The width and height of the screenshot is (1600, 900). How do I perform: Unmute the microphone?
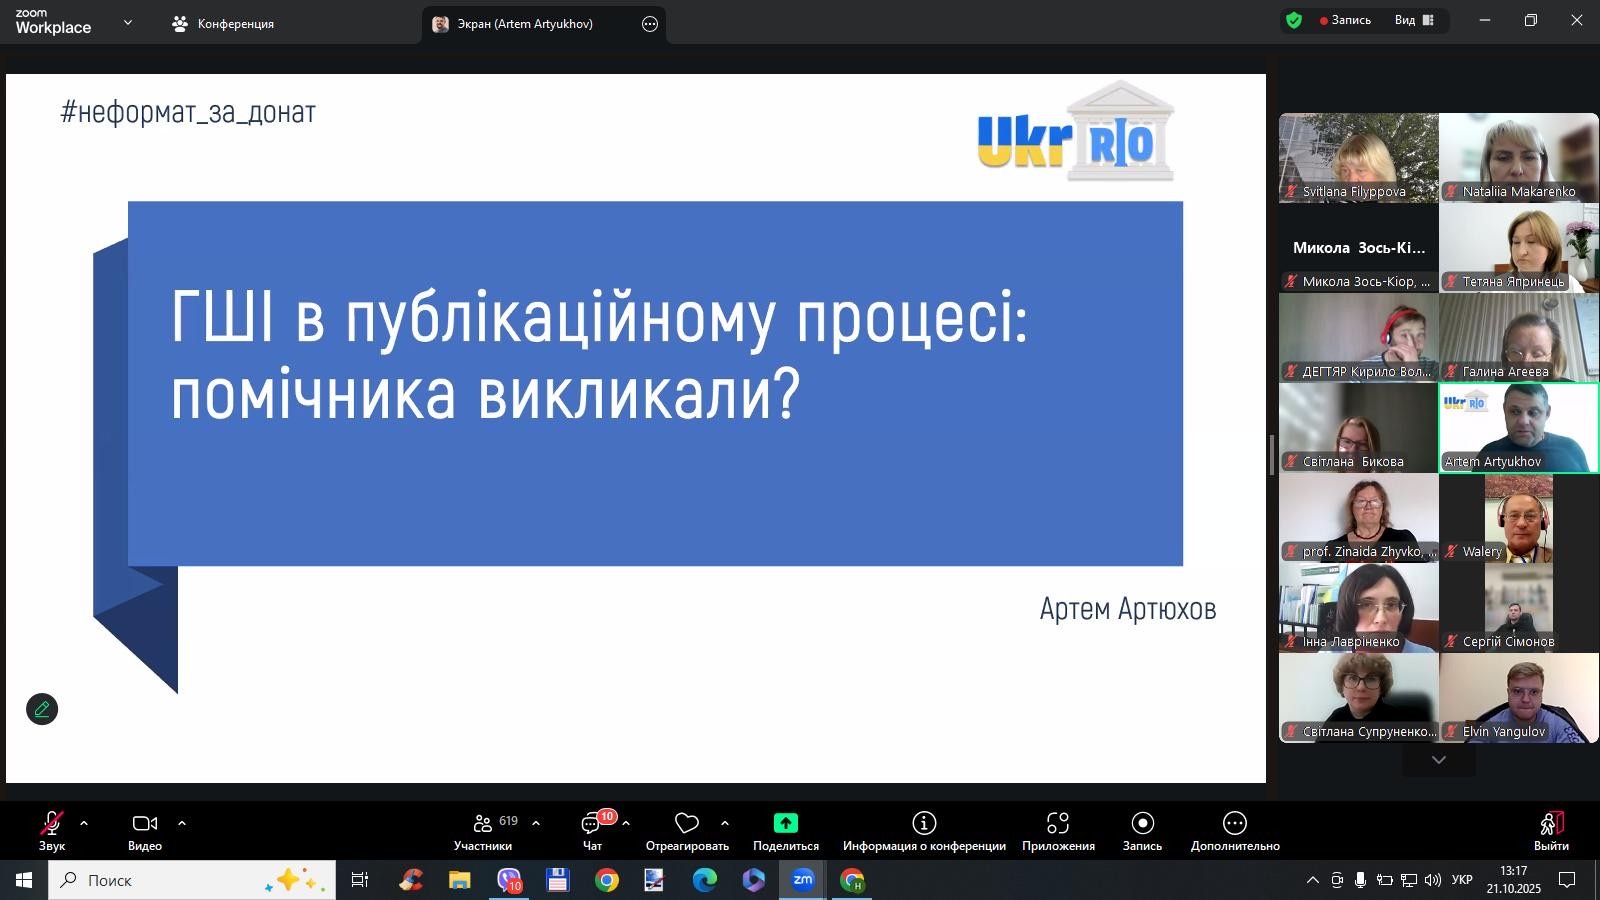click(52, 831)
